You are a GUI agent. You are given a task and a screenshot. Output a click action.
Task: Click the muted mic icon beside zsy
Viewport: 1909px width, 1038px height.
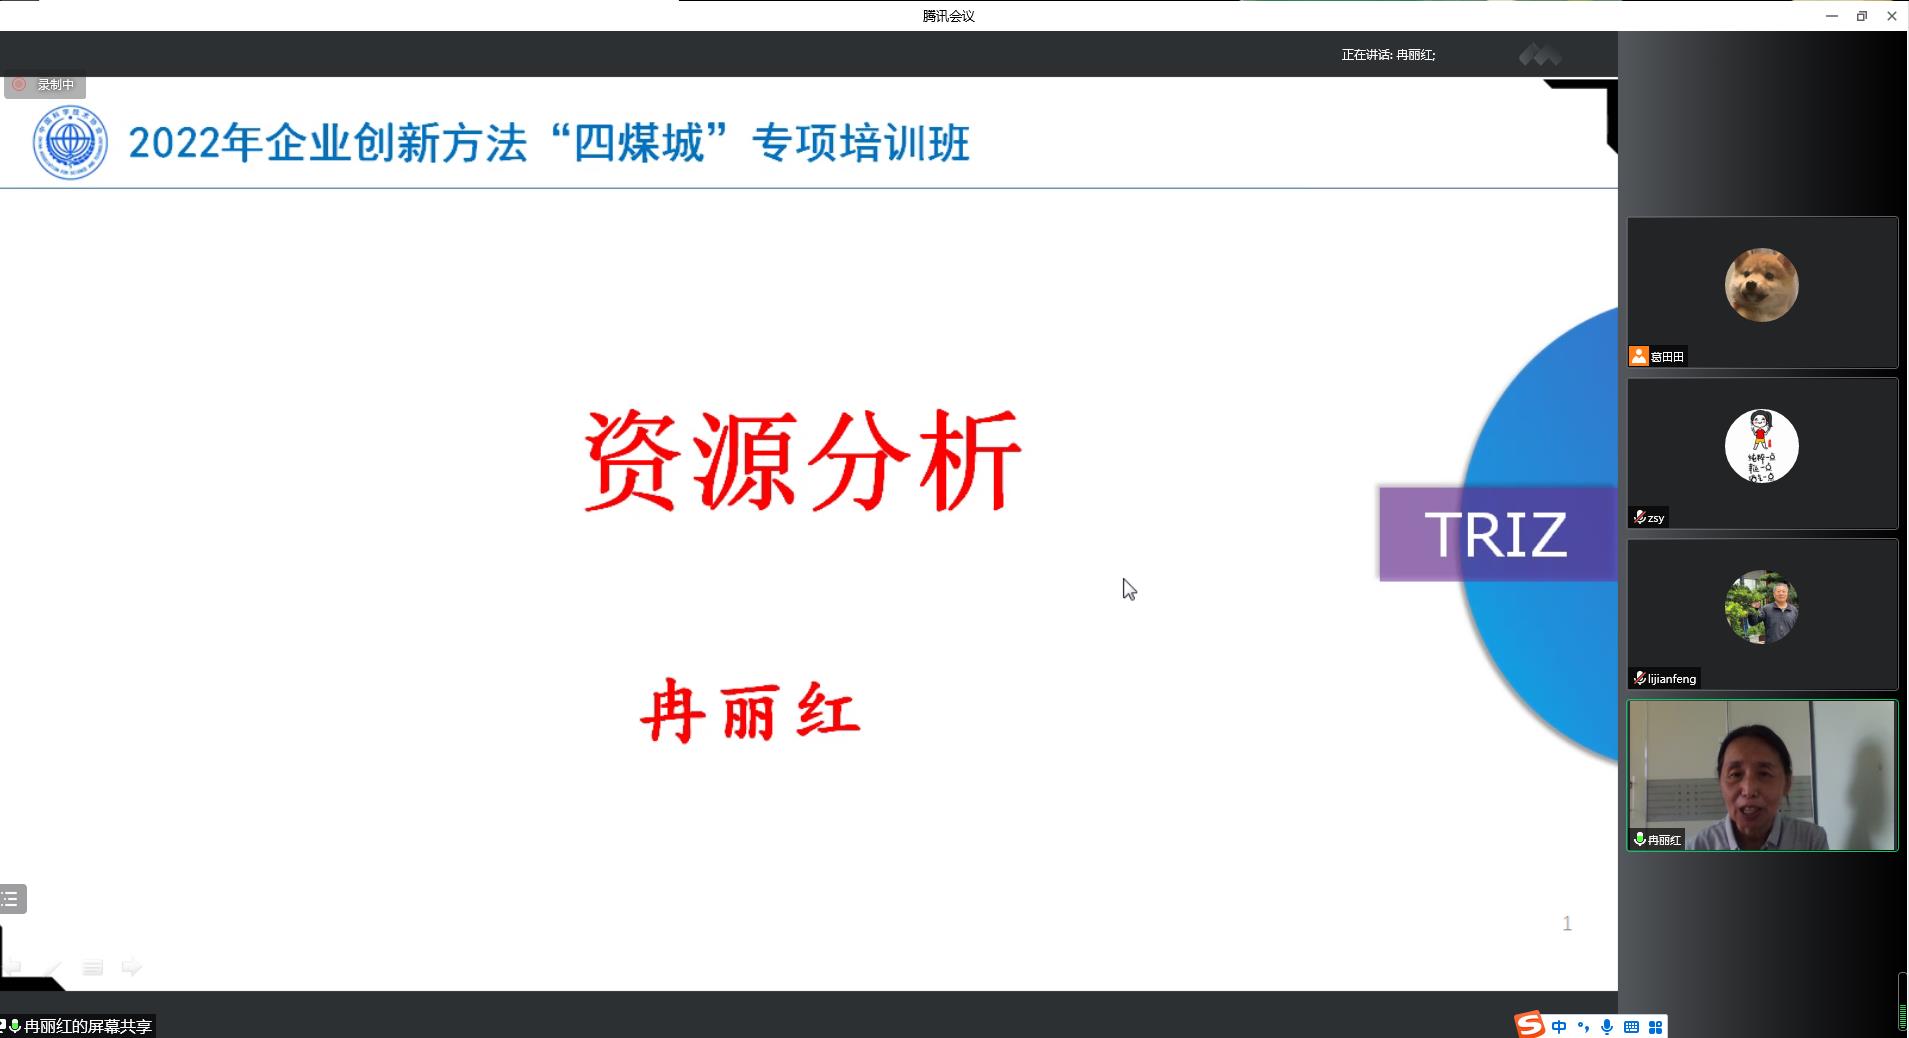[1639, 517]
